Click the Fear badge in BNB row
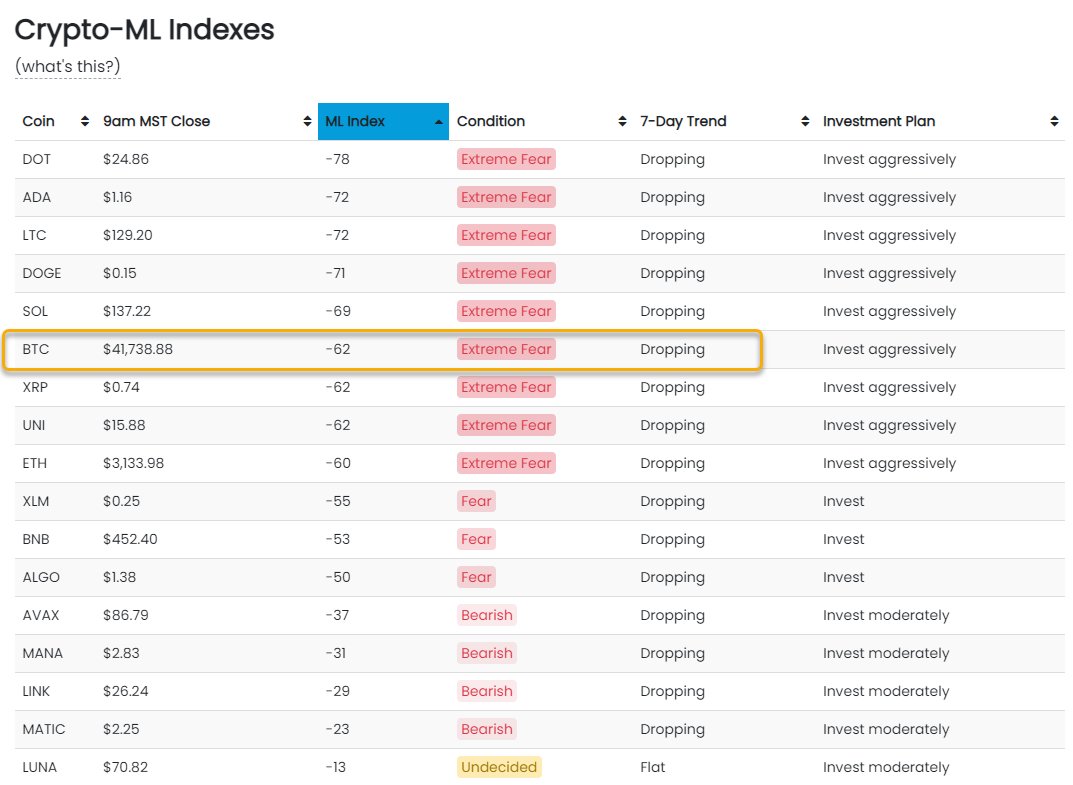The width and height of the screenshot is (1073, 785). coord(476,539)
